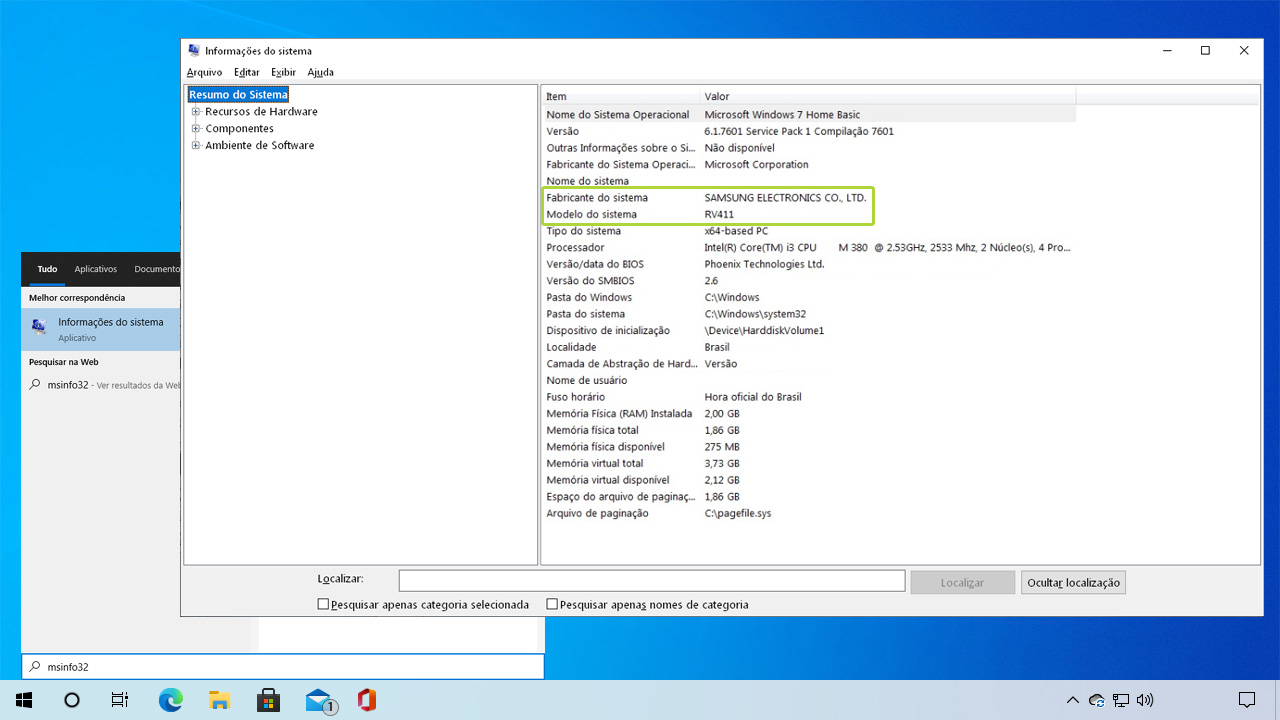Select Resumo do Sistema tree item
This screenshot has height=720, width=1280.
coord(238,95)
